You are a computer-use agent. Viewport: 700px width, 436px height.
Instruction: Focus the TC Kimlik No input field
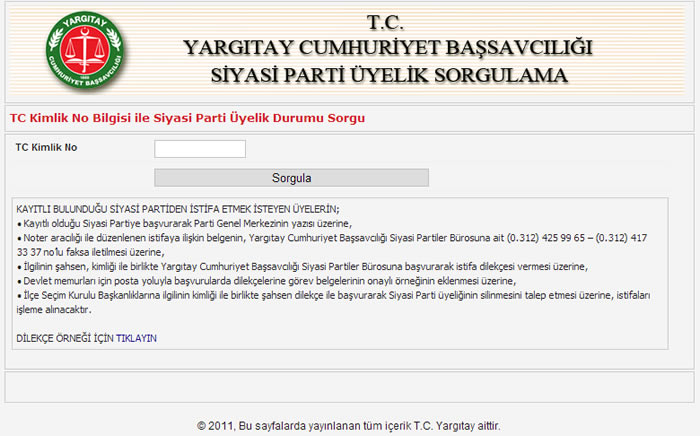point(200,149)
